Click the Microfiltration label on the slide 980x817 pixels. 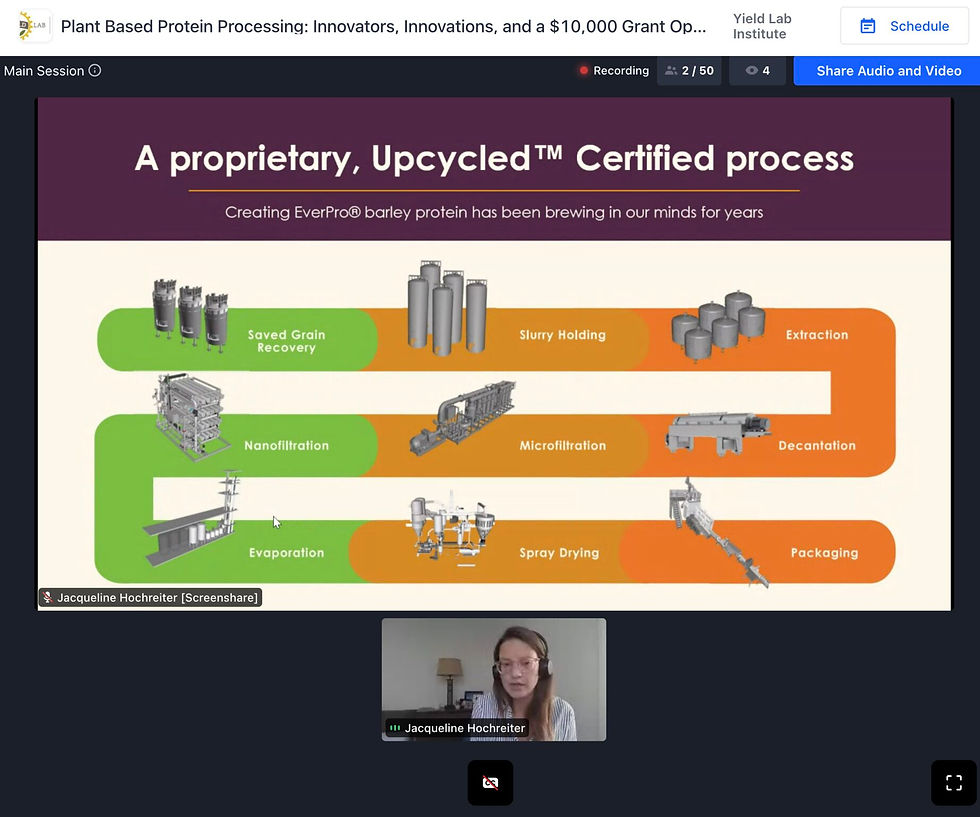pyautogui.click(x=562, y=446)
